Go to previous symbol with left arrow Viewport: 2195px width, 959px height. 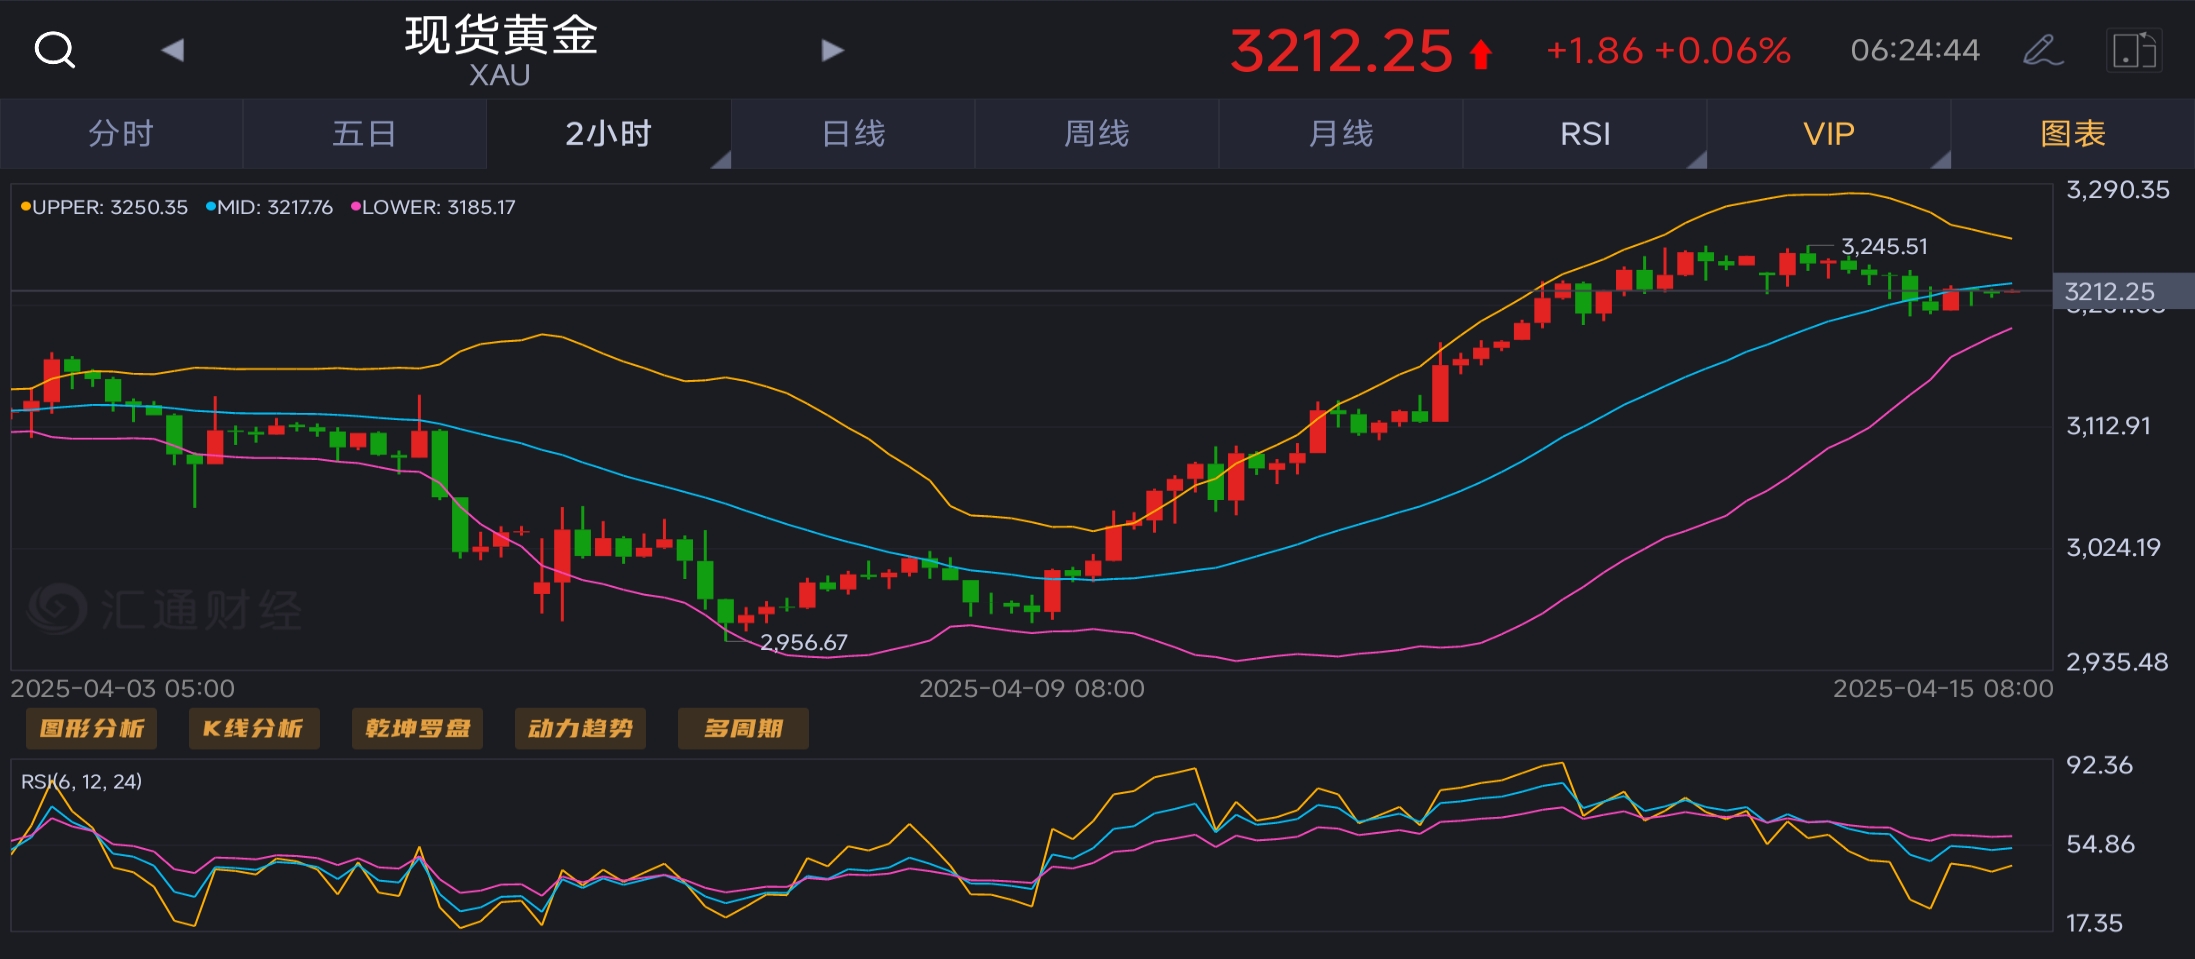click(172, 50)
